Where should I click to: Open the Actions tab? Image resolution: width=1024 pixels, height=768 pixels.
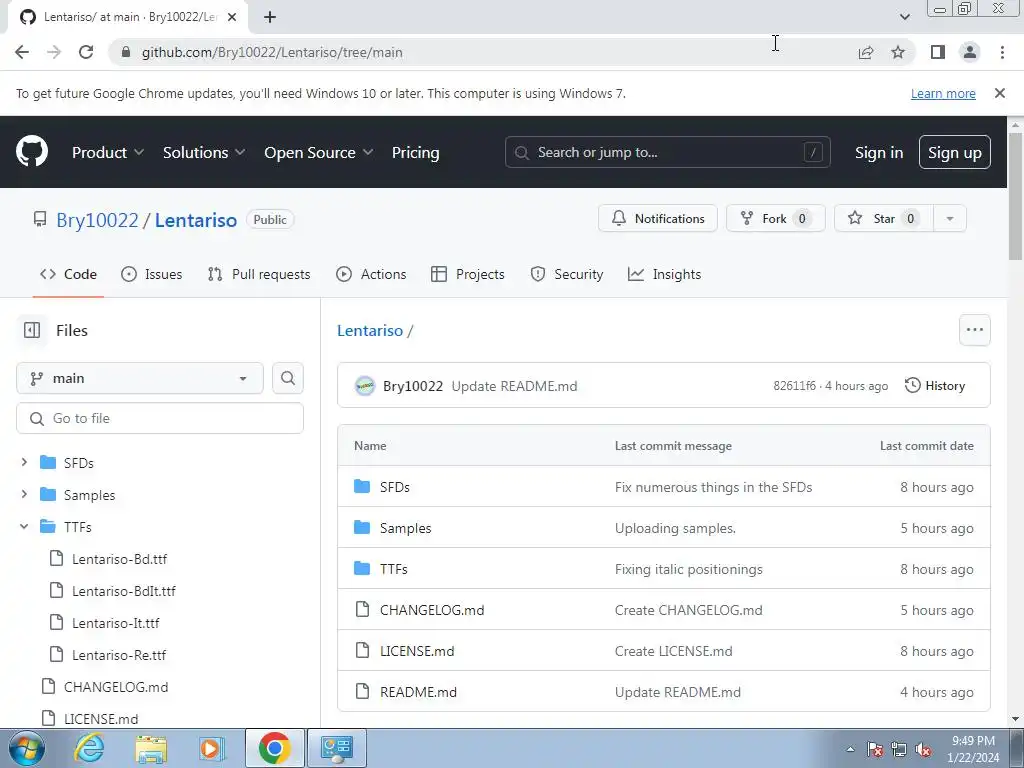(371, 274)
